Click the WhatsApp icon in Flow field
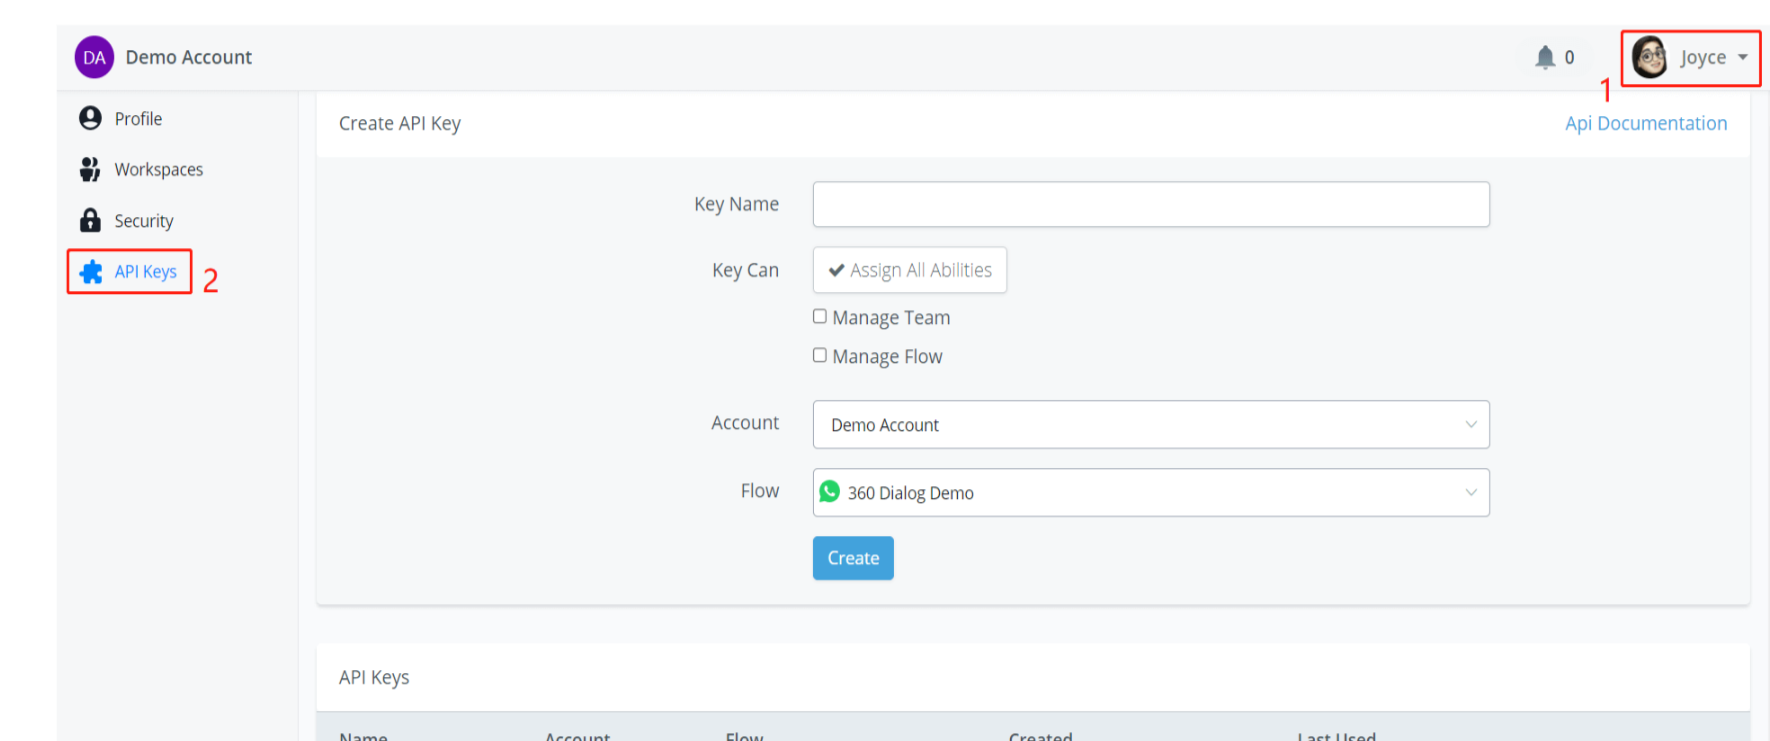This screenshot has height=741, width=1770. click(830, 492)
